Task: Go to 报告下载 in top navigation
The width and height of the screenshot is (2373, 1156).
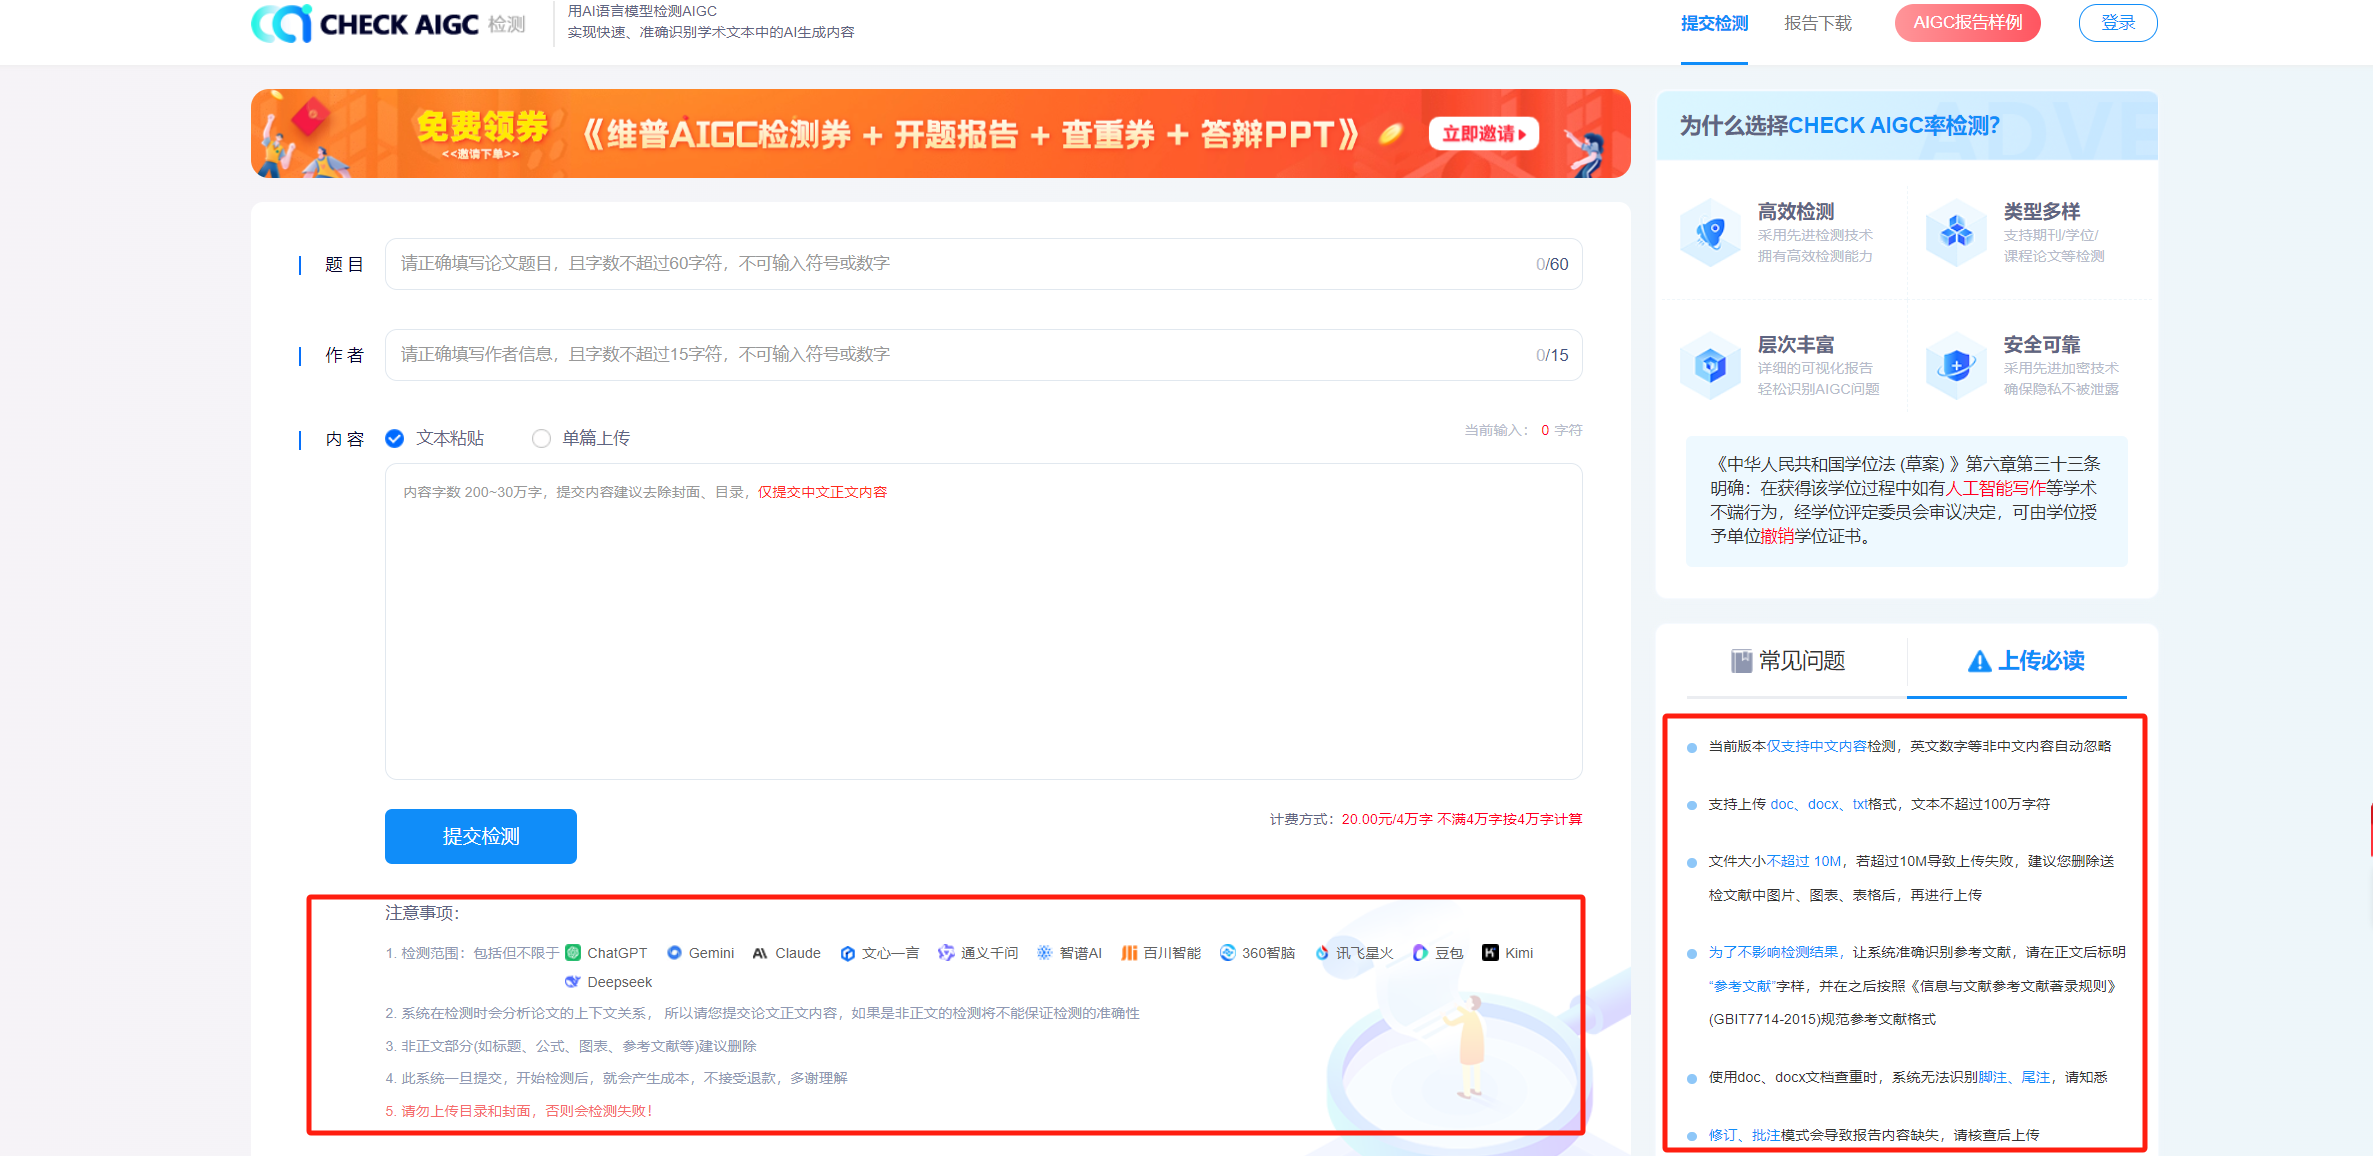Action: click(x=1817, y=24)
